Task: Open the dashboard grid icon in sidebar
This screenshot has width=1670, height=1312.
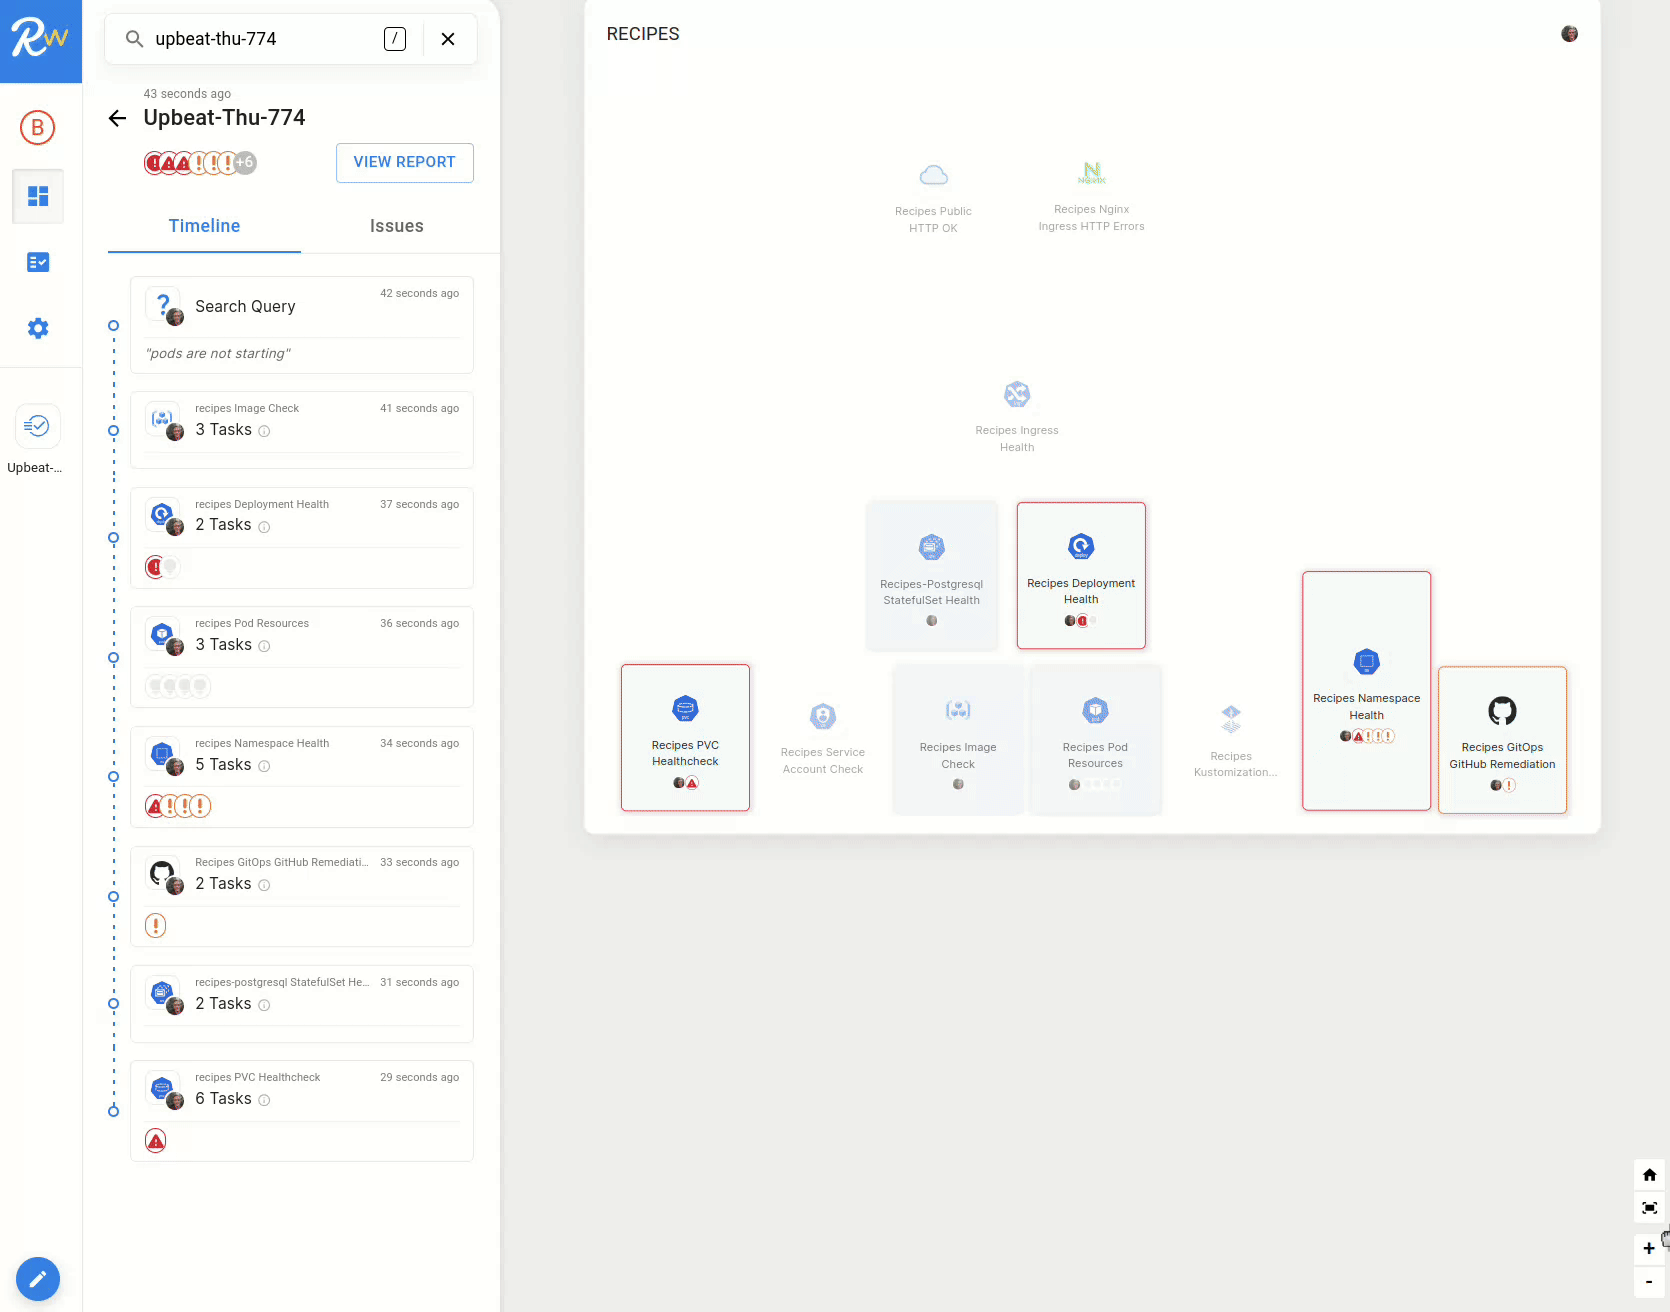Action: pos(38,196)
